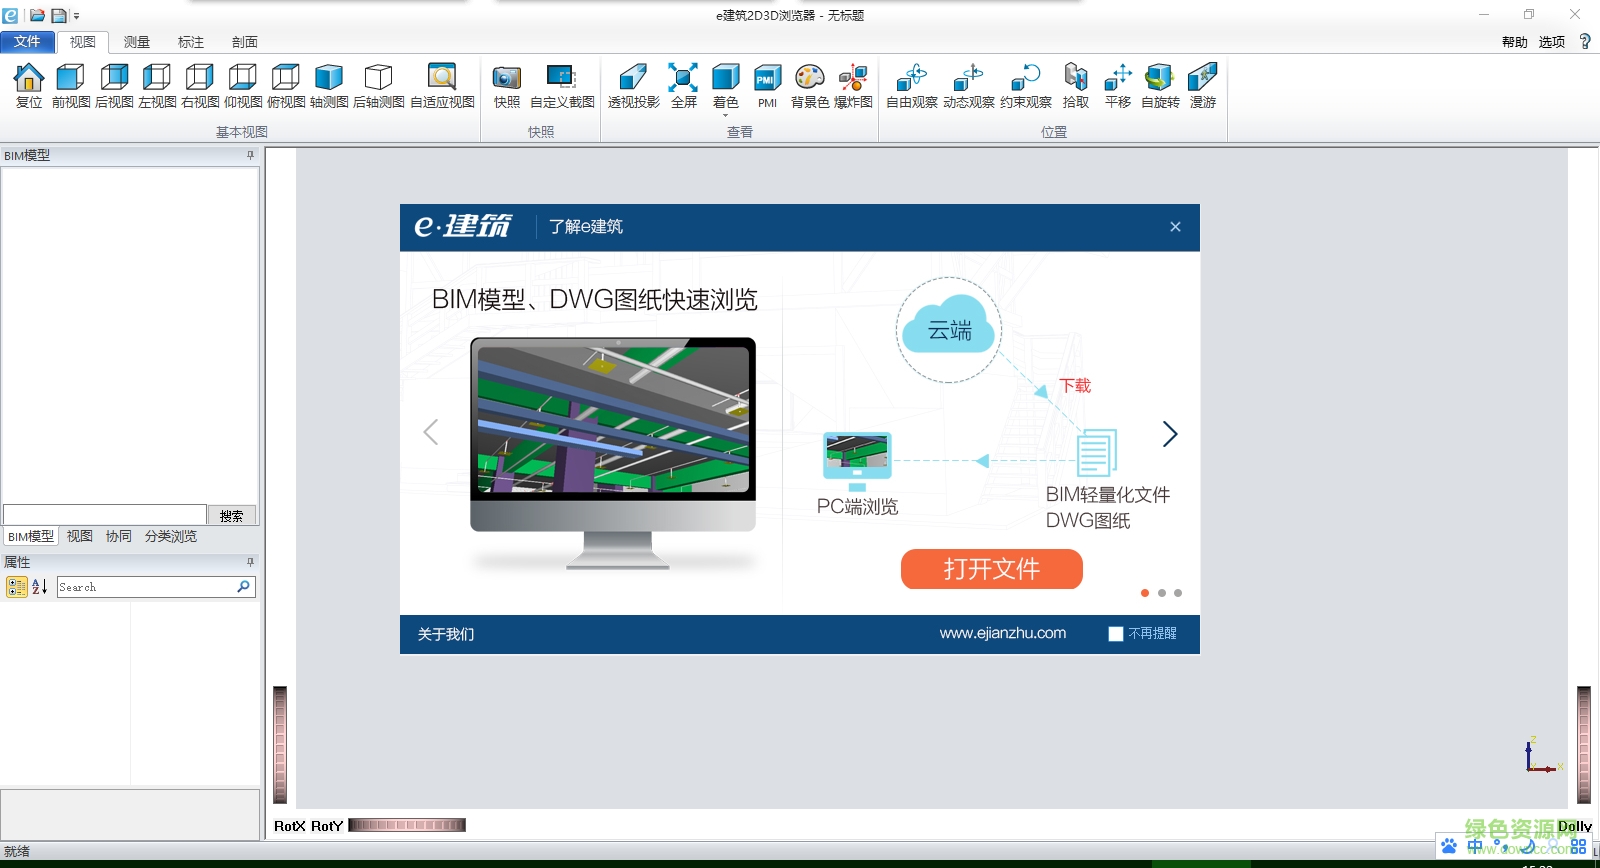Open www.ejianzhu.com website link
1600x868 pixels.
[1003, 633]
